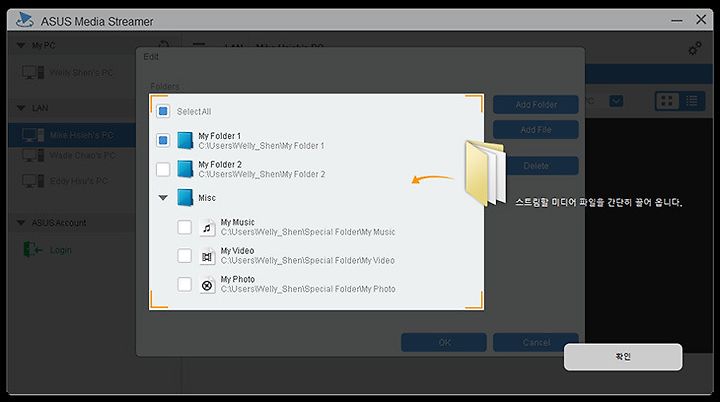The width and height of the screenshot is (720, 402).
Task: Click the My Music path text
Action: (308, 232)
